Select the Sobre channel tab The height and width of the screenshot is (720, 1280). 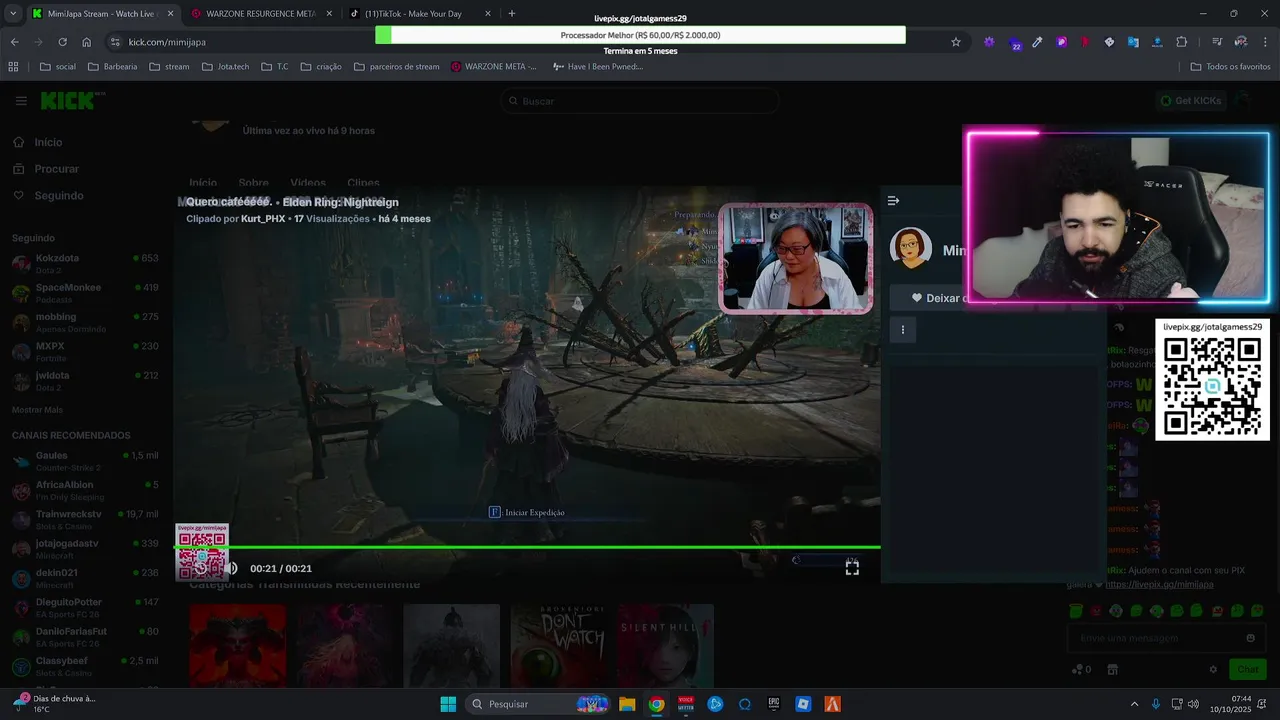[x=253, y=183]
